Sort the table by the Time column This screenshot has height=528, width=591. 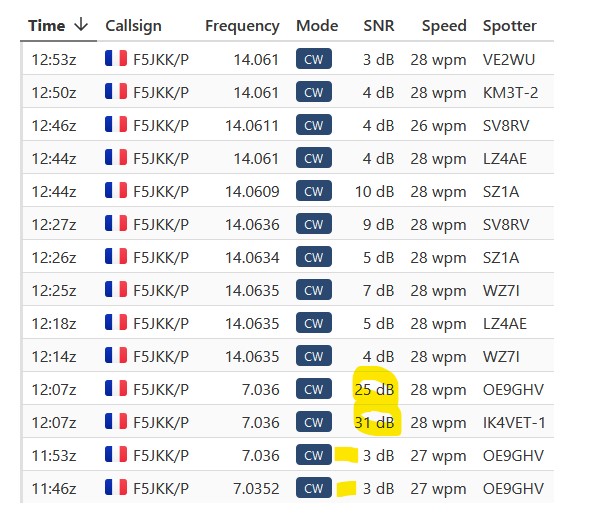click(46, 26)
